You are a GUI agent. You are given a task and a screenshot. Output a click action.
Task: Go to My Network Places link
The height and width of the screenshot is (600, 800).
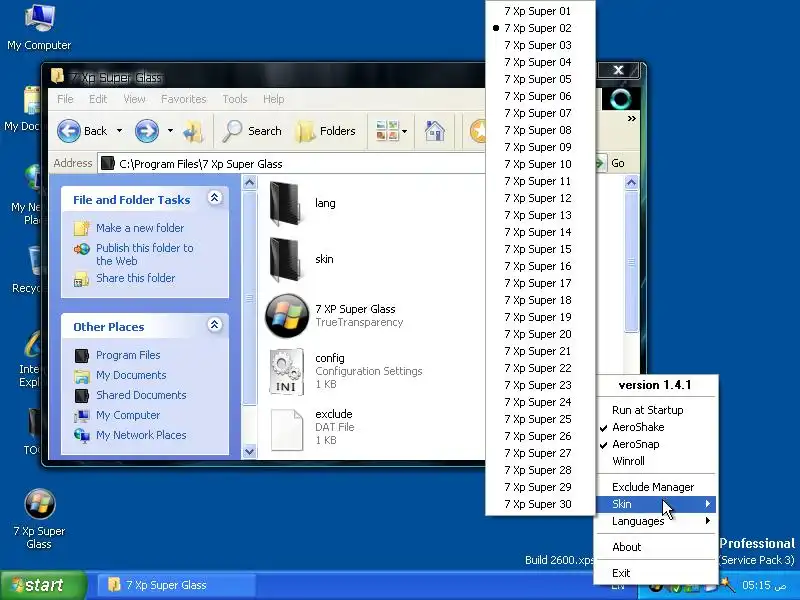[141, 435]
